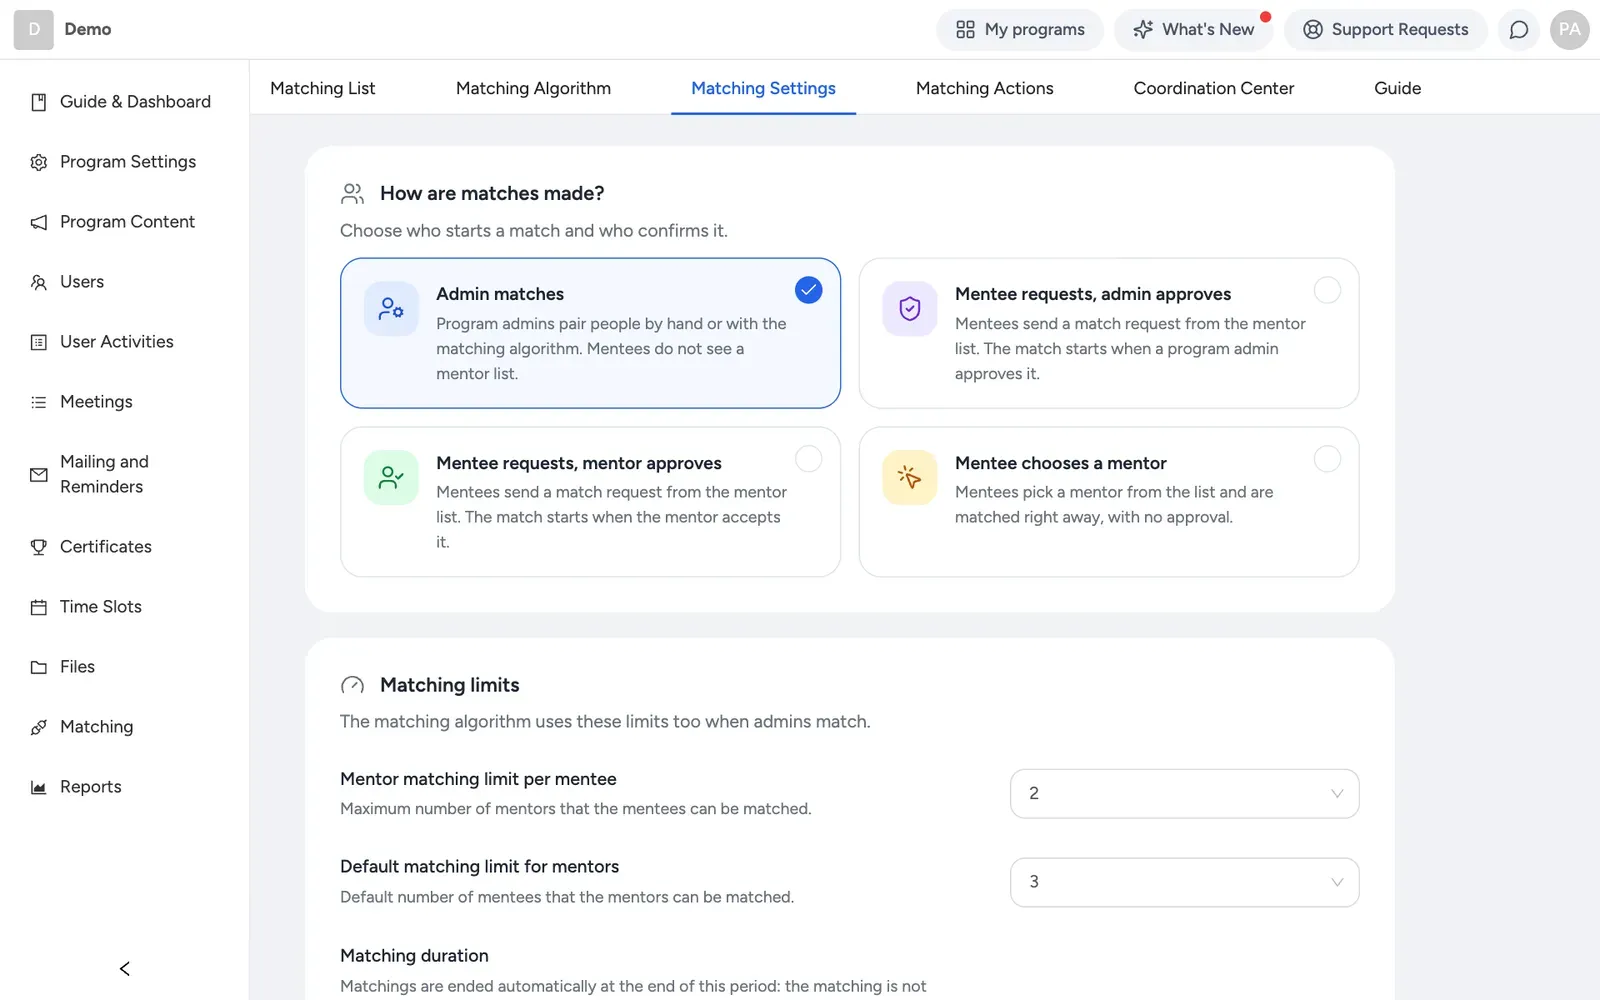Click the How are matches made? heading

coord(492,193)
